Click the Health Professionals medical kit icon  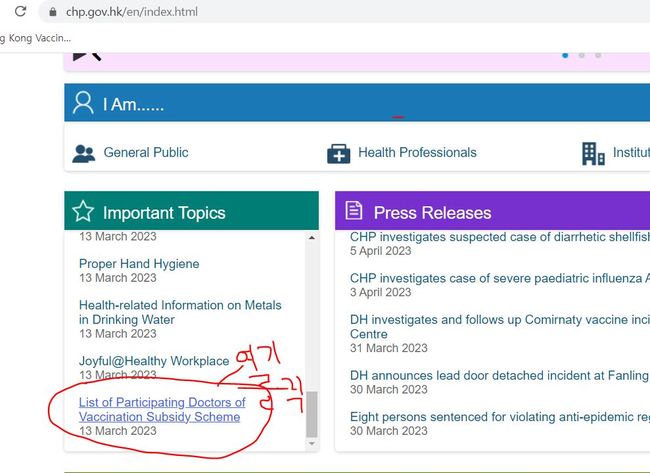339,153
